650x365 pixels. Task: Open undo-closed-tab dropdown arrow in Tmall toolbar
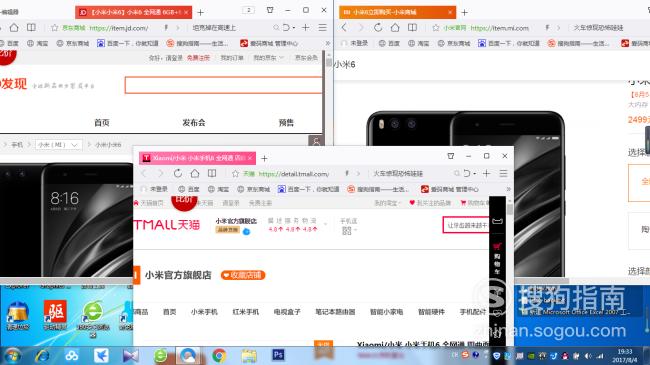click(x=475, y=173)
